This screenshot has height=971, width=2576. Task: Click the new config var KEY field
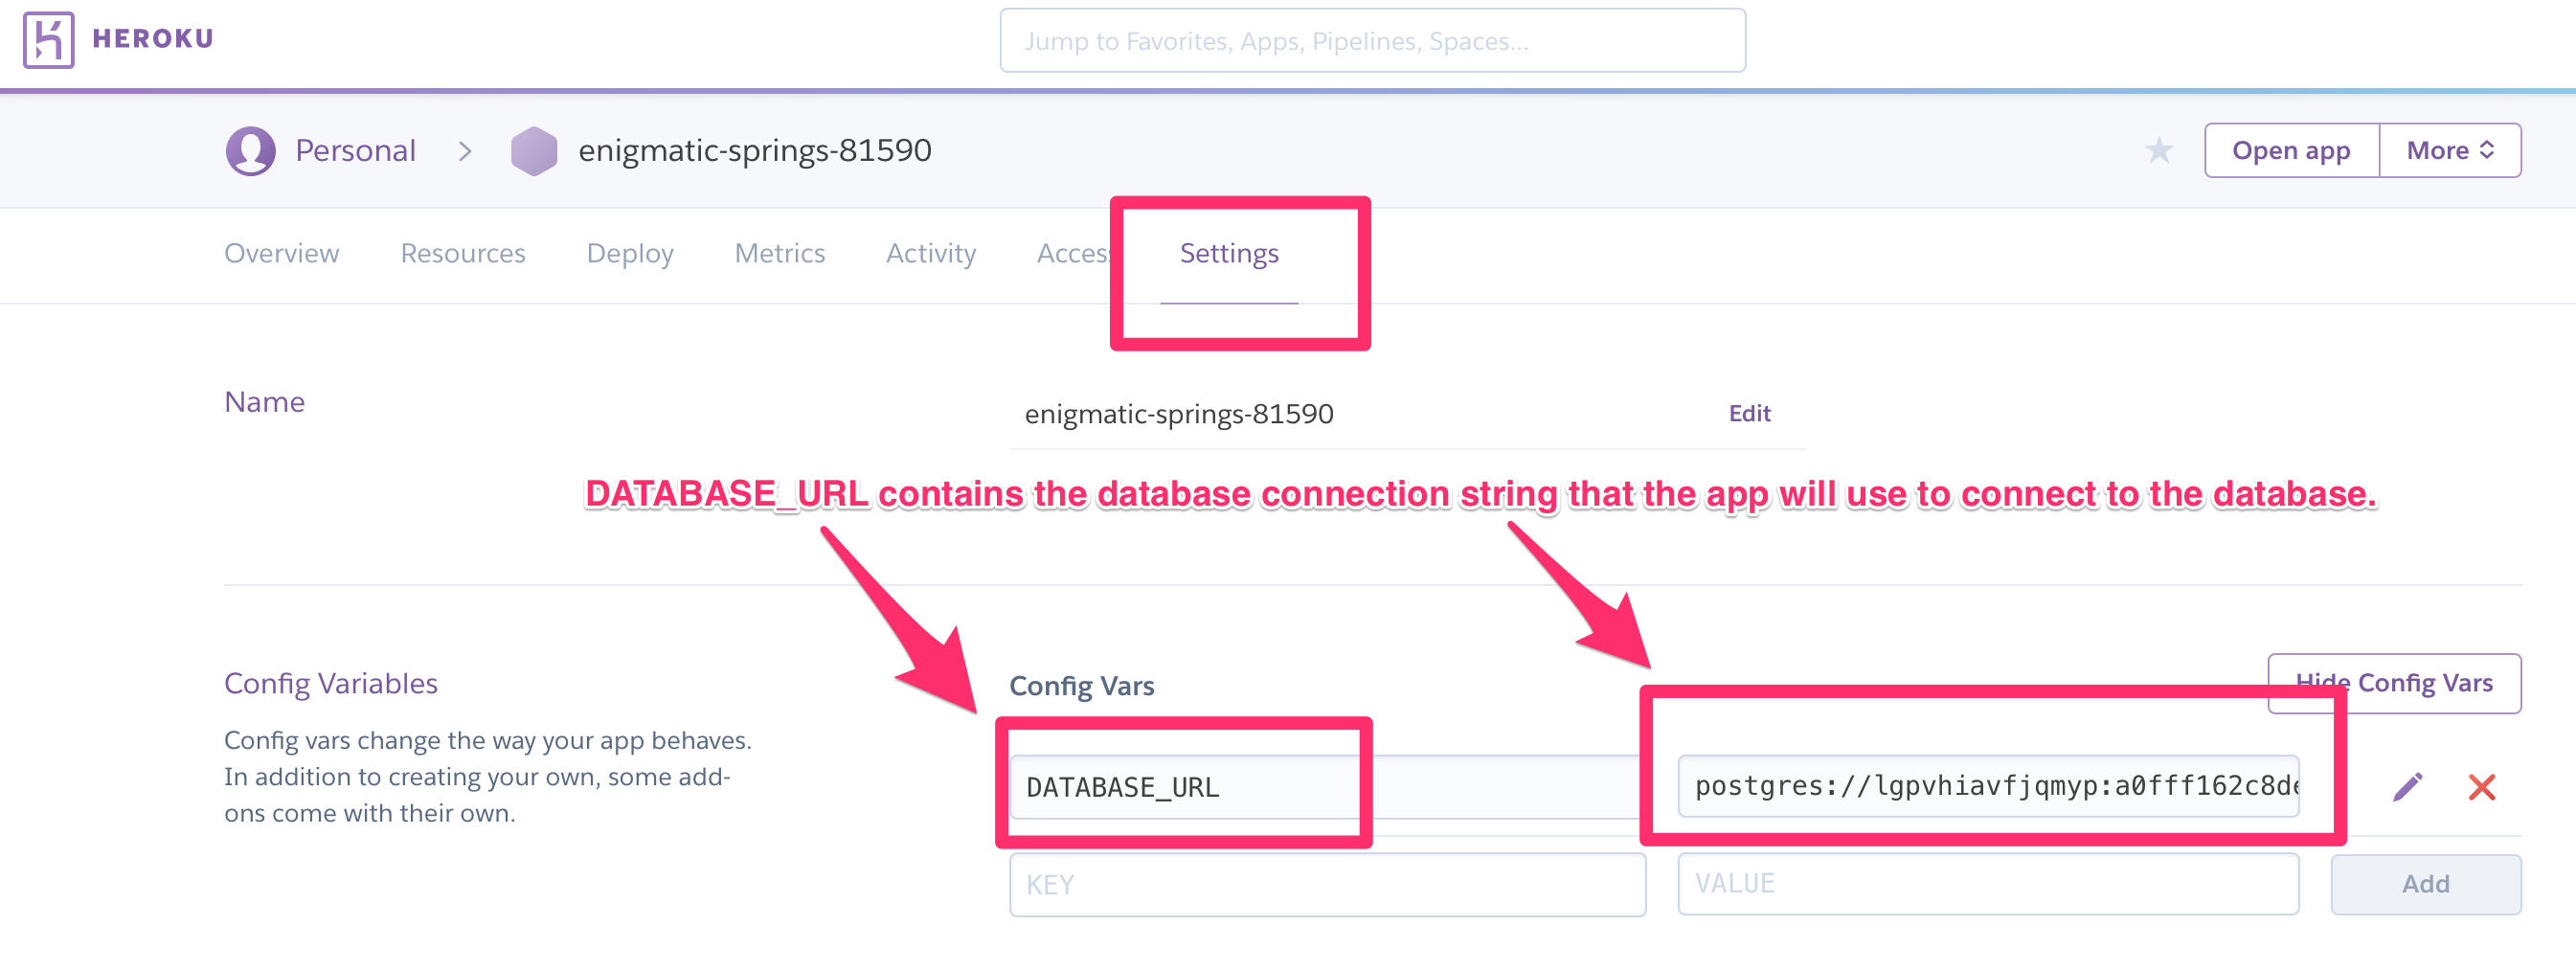tap(1327, 885)
